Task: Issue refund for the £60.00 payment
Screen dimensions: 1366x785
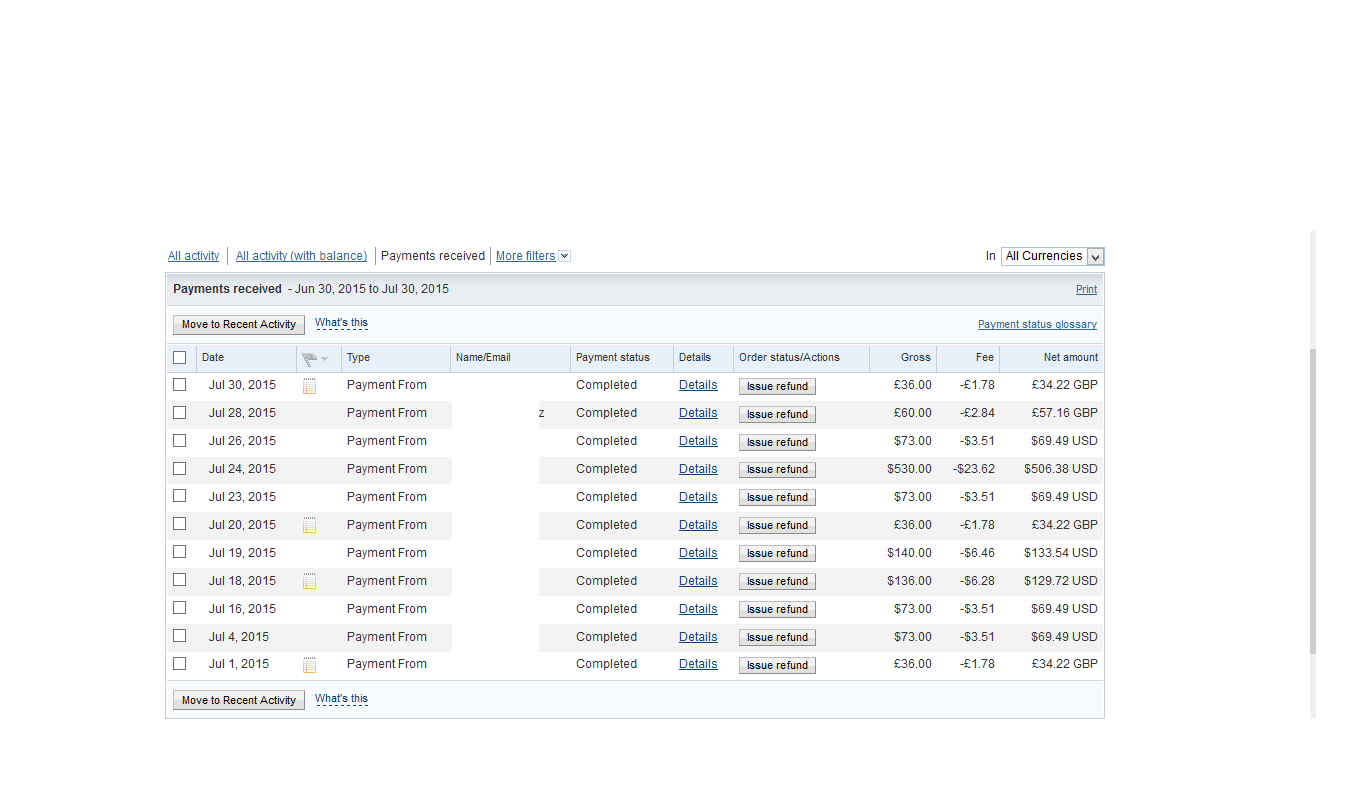Action: click(x=777, y=414)
